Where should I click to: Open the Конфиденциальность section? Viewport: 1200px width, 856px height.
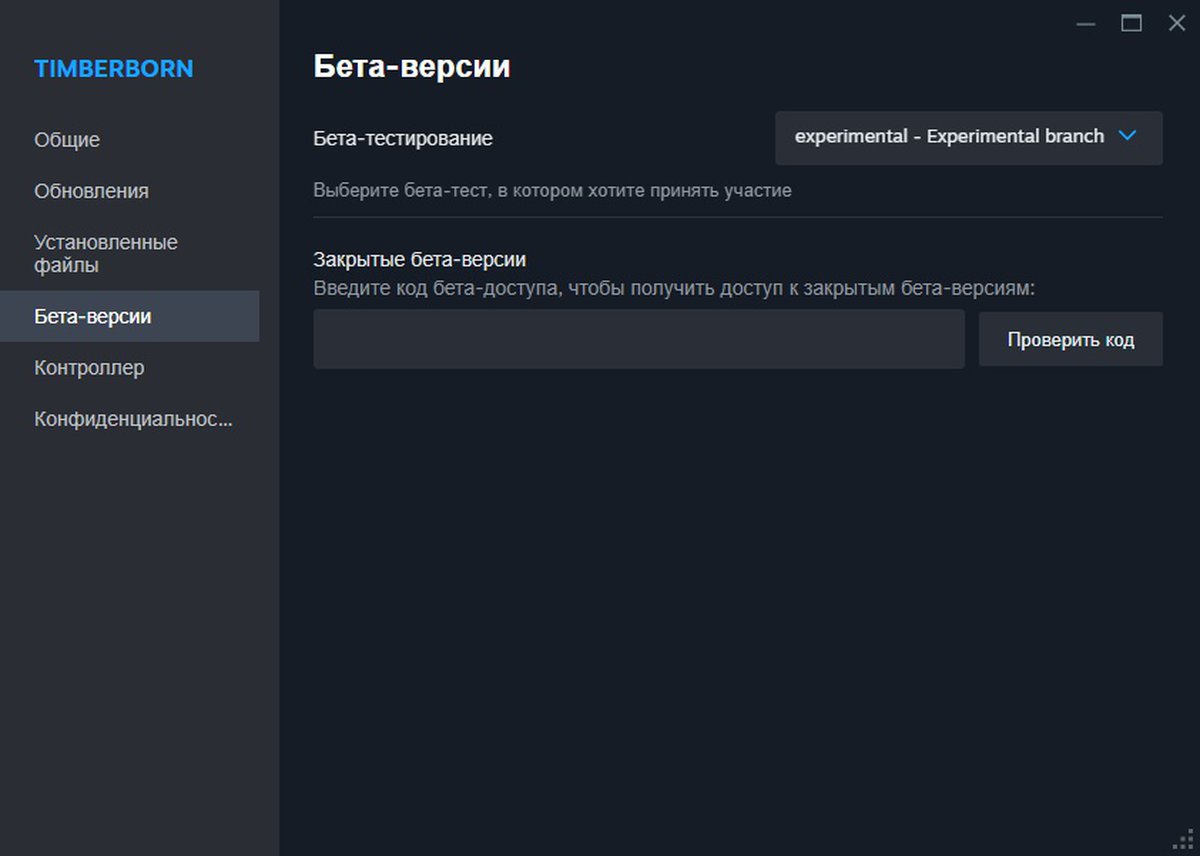[x=133, y=419]
